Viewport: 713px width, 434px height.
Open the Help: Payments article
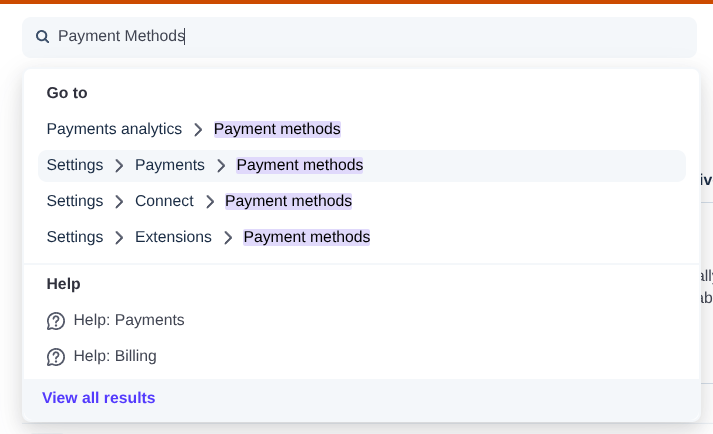pyautogui.click(x=129, y=320)
